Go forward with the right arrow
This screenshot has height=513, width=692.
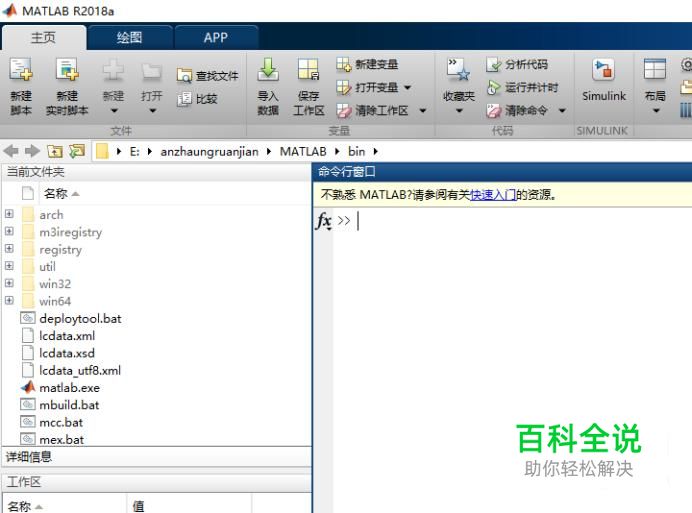click(x=32, y=151)
